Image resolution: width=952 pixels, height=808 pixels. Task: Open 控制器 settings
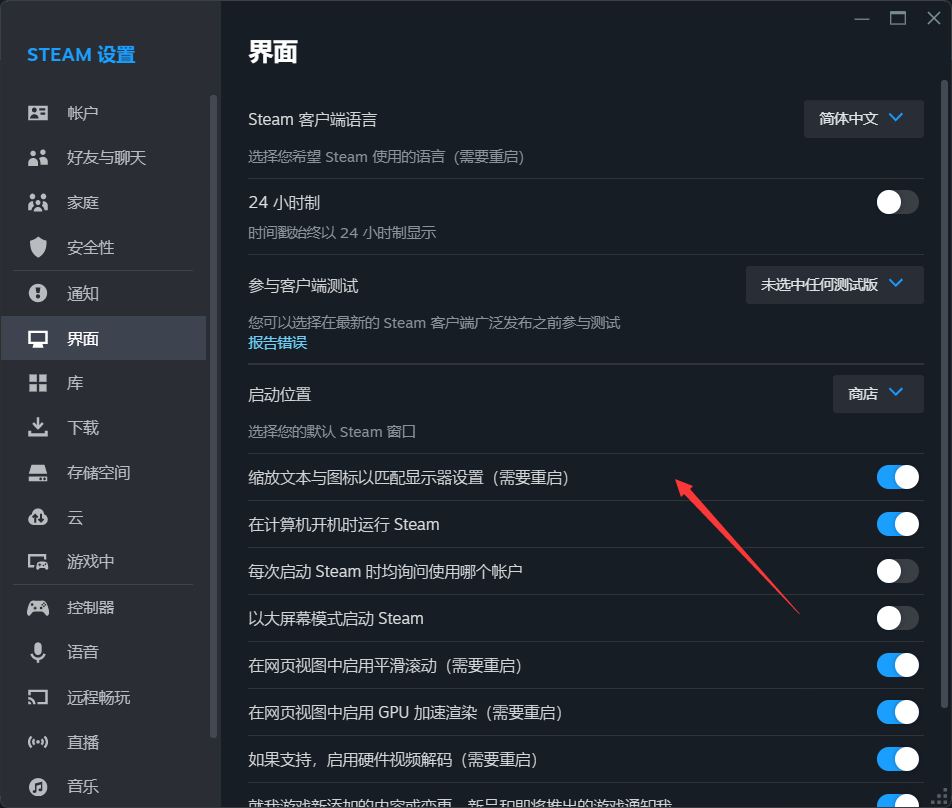pyautogui.click(x=104, y=608)
